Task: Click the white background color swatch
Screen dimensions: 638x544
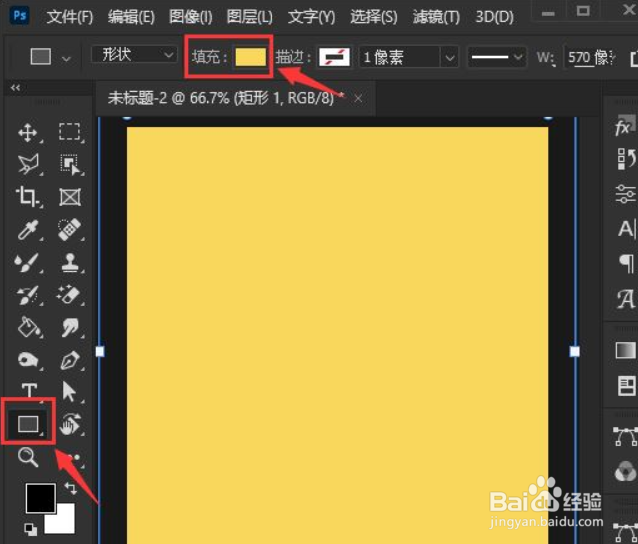Action: [x=64, y=522]
